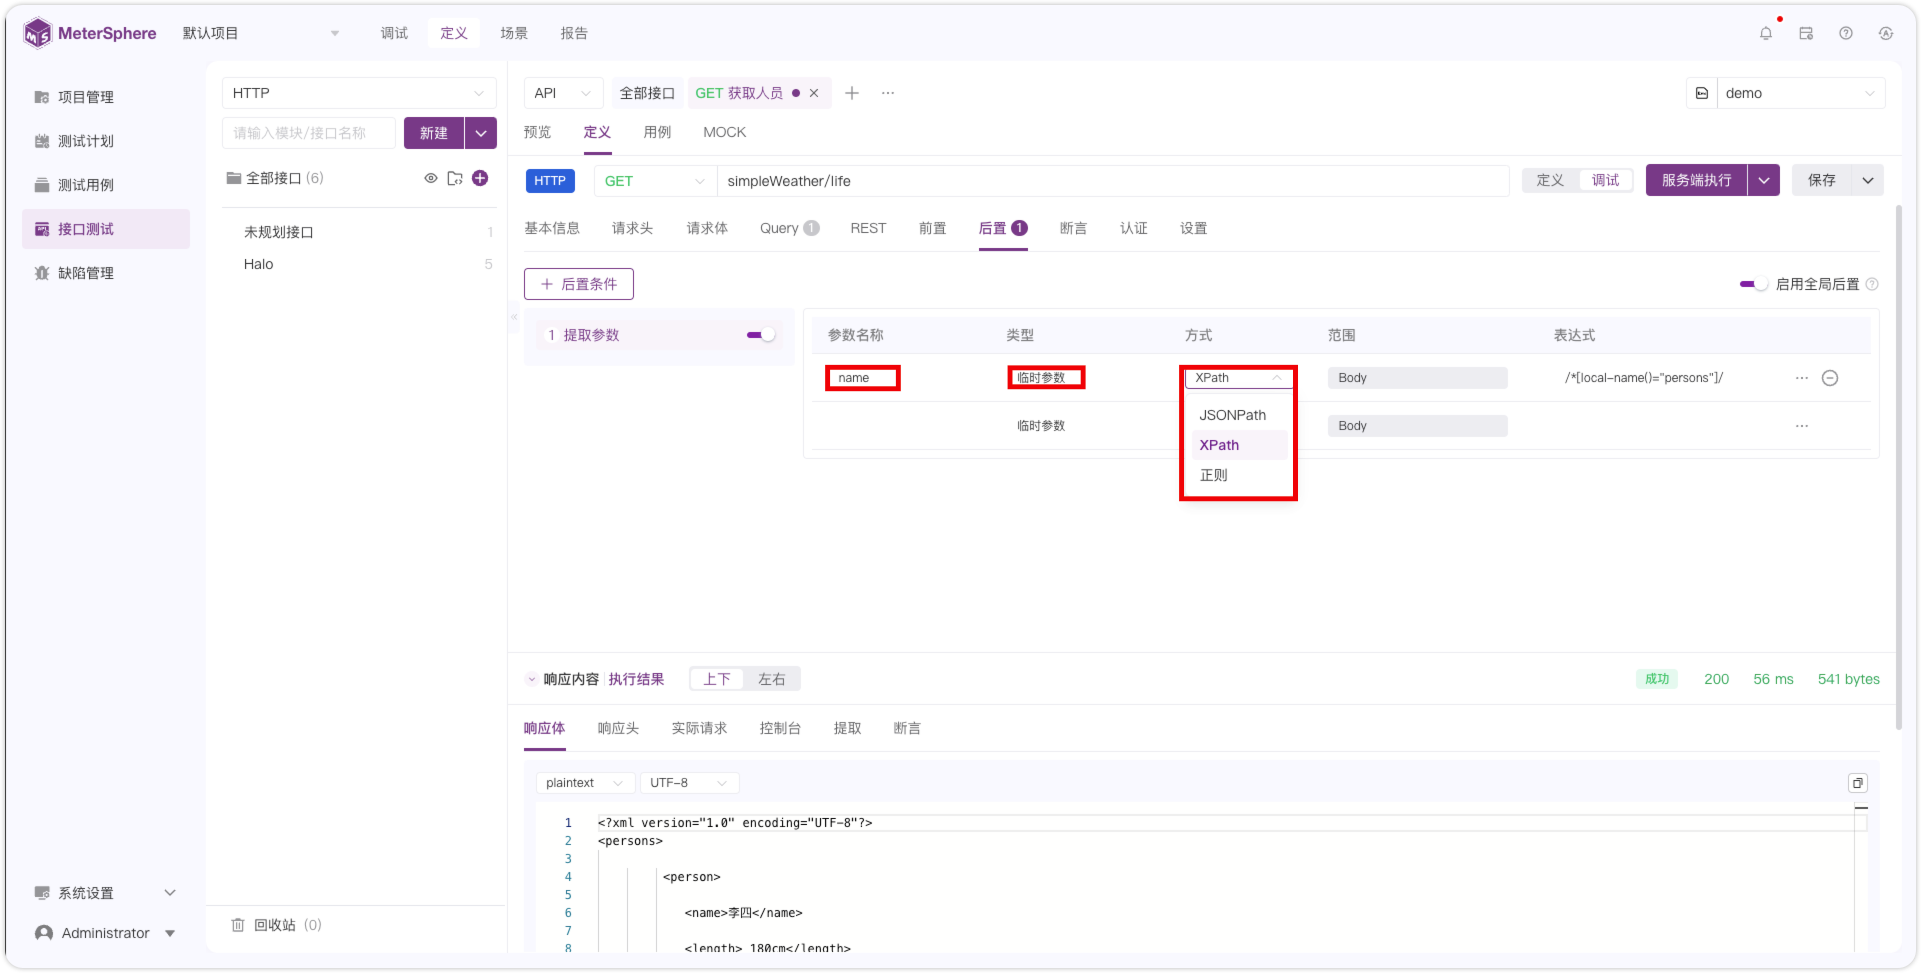Click the 执行结果 link
The width and height of the screenshot is (1921, 973).
click(x=636, y=679)
